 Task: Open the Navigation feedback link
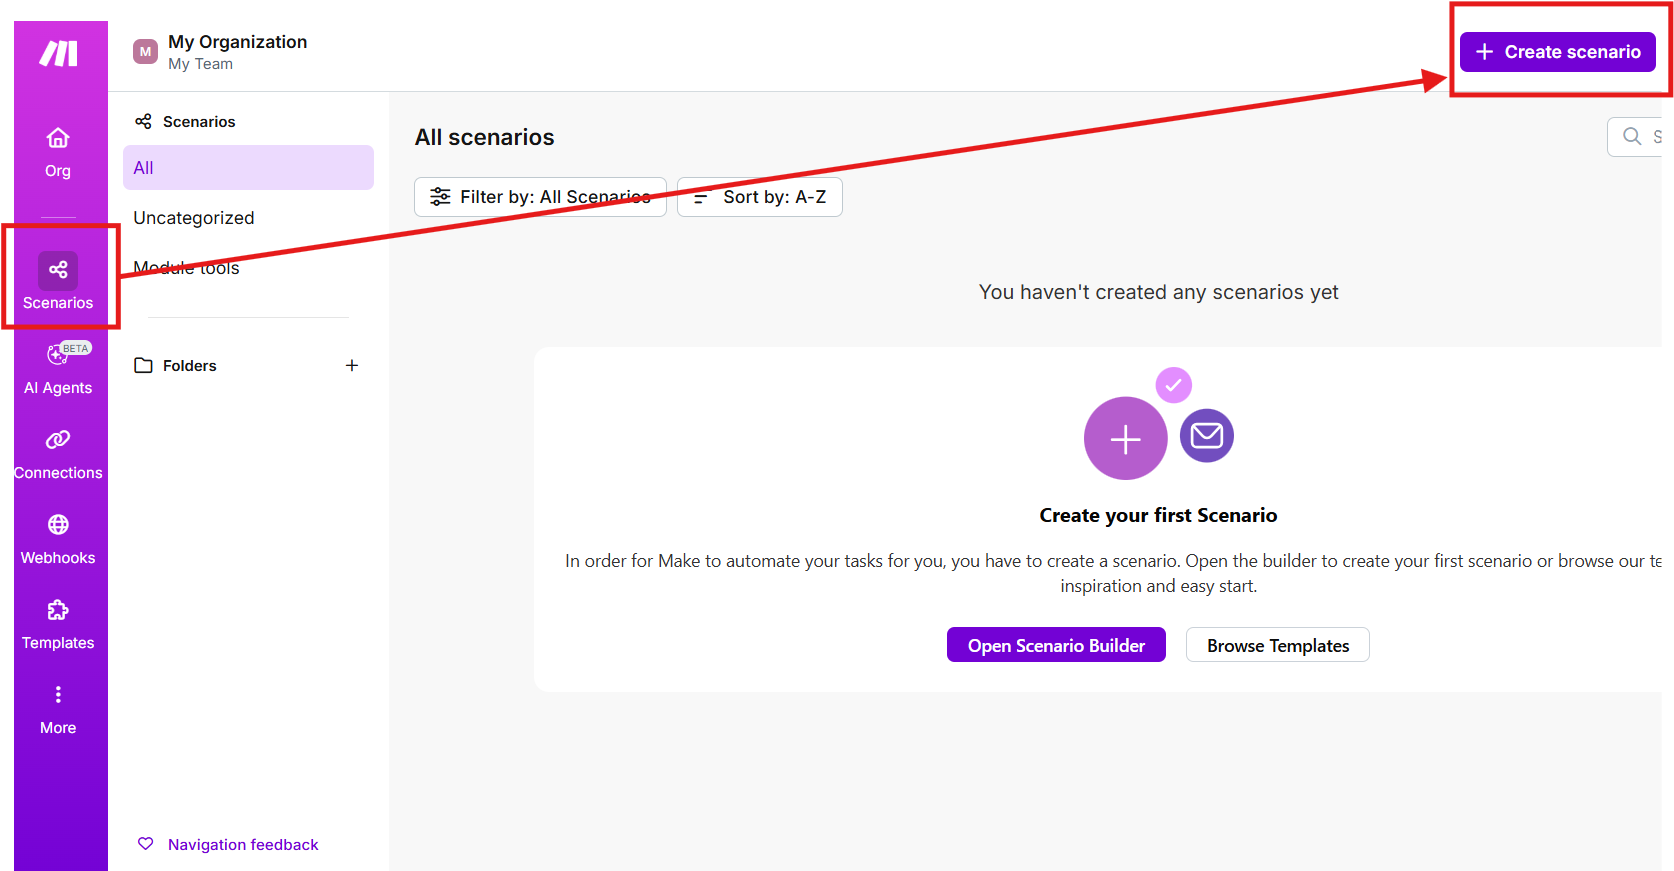pos(243,845)
